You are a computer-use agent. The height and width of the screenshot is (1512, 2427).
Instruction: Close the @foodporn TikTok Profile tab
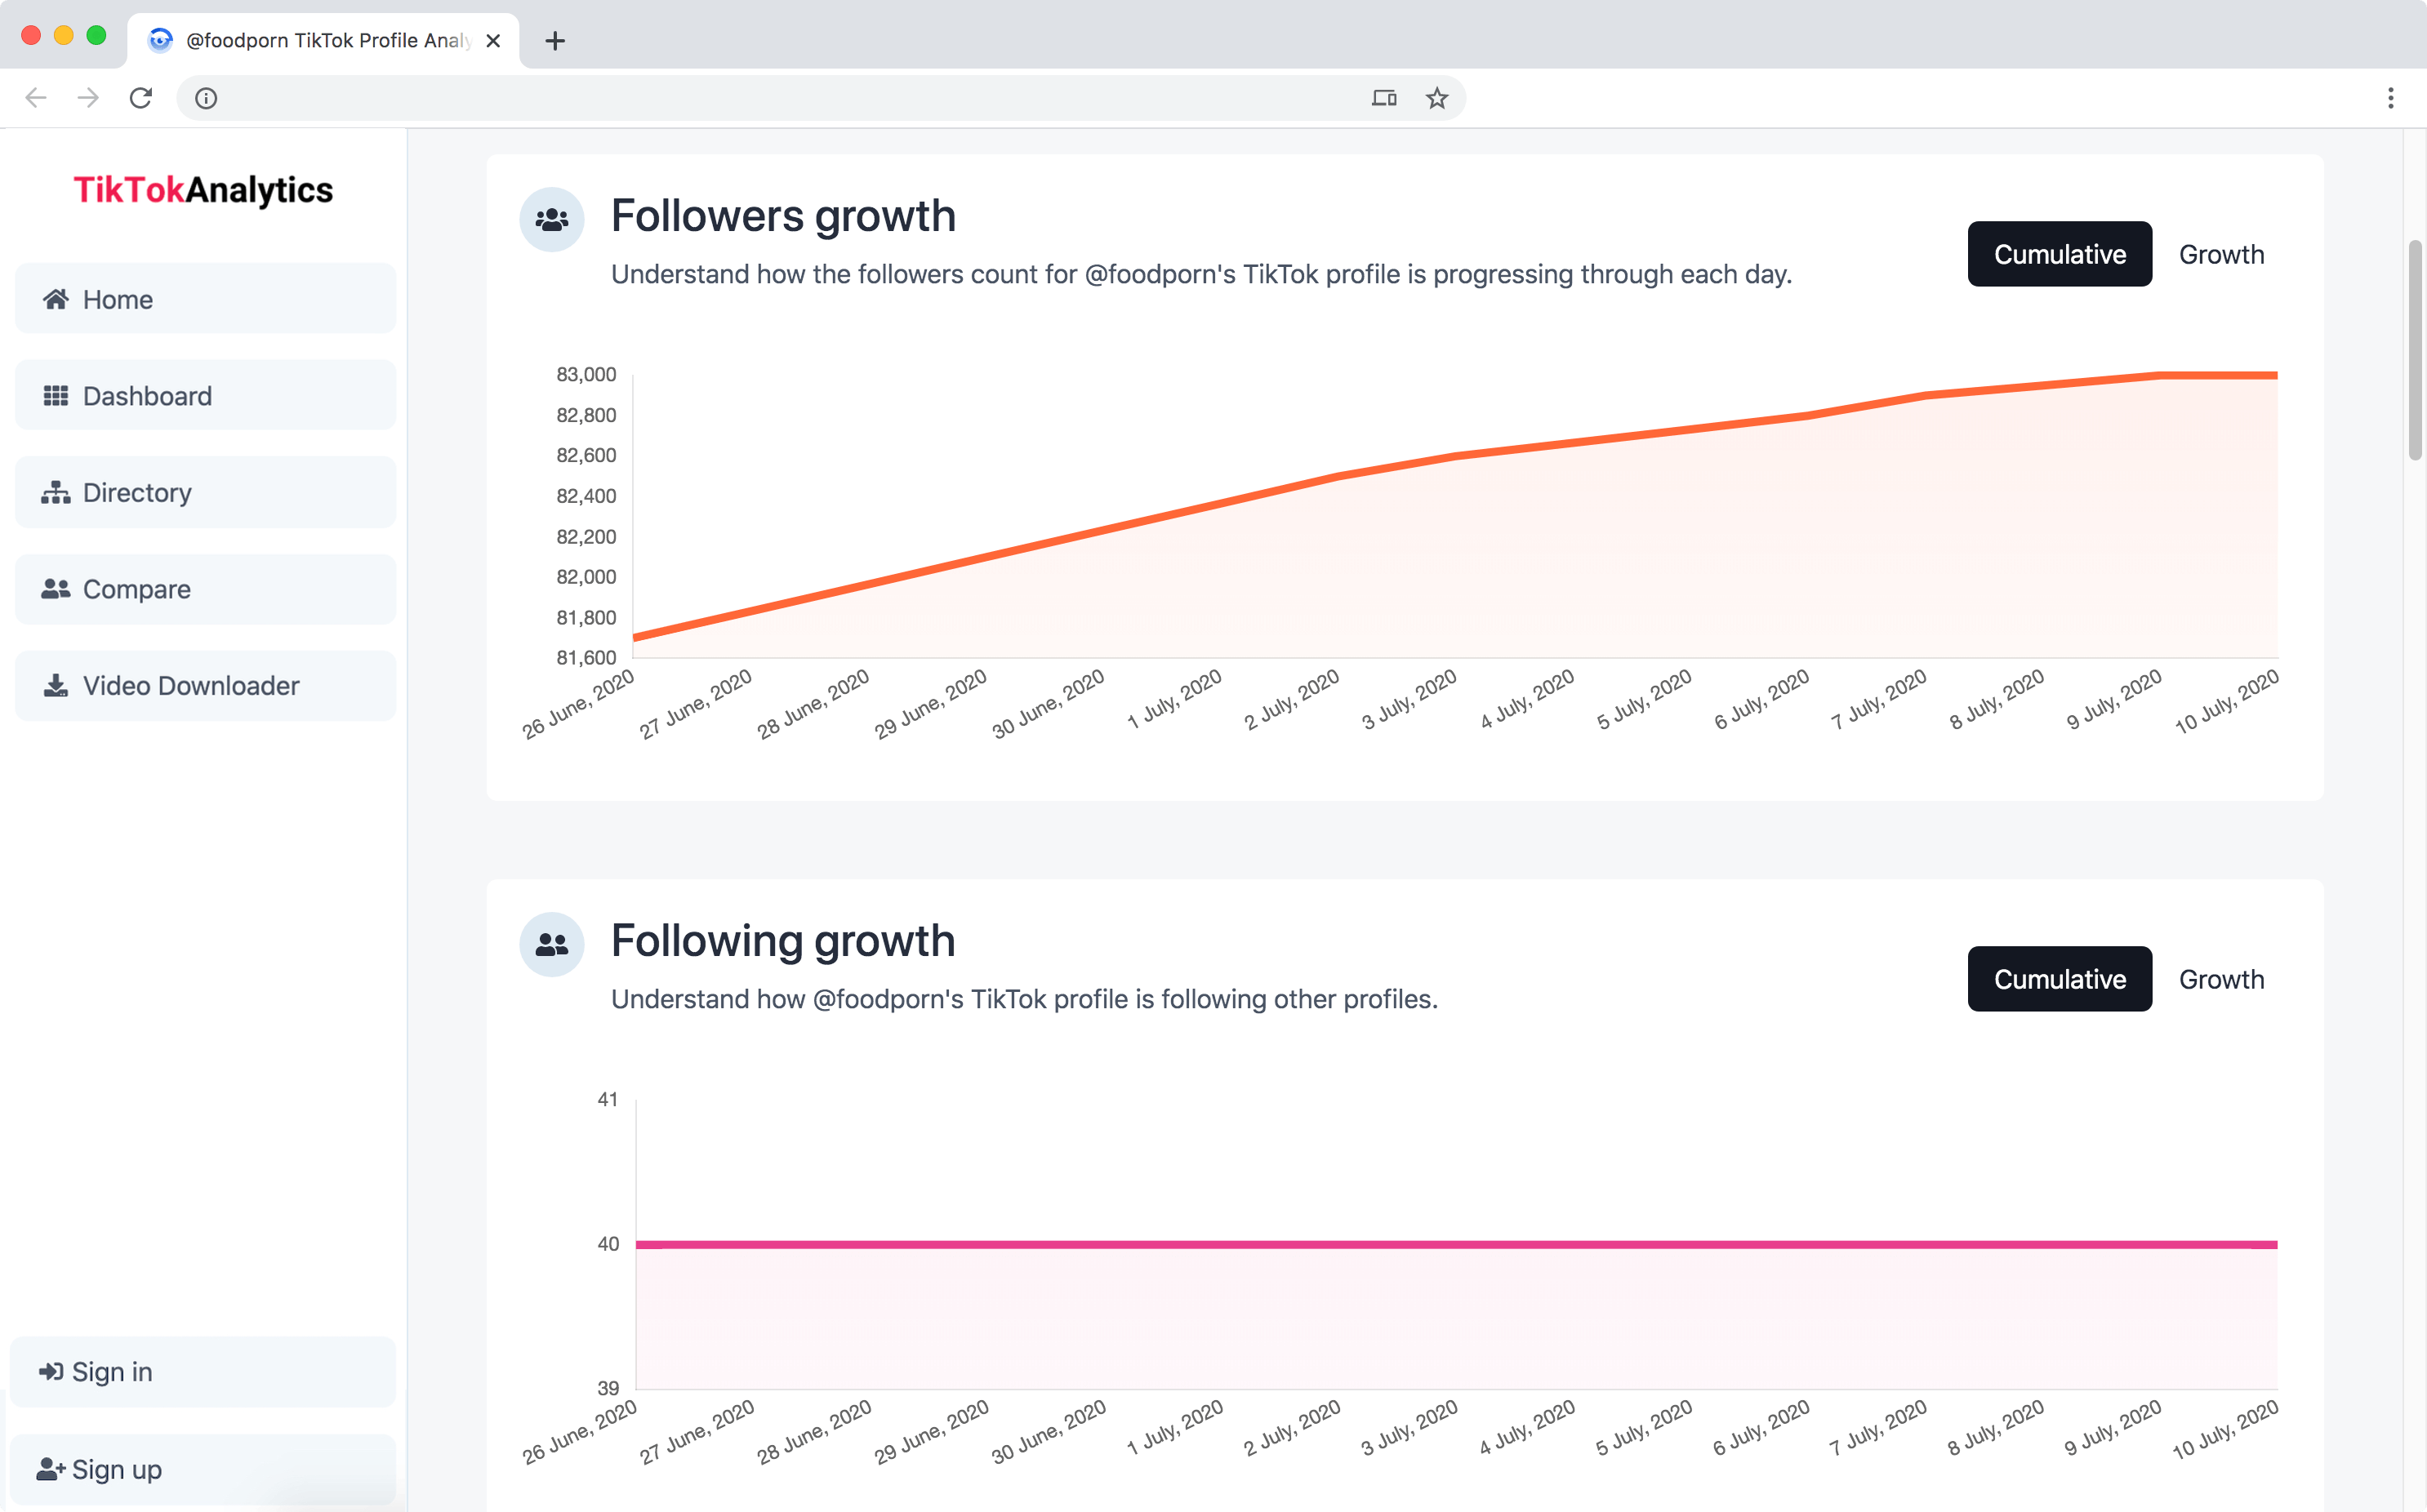[493, 41]
